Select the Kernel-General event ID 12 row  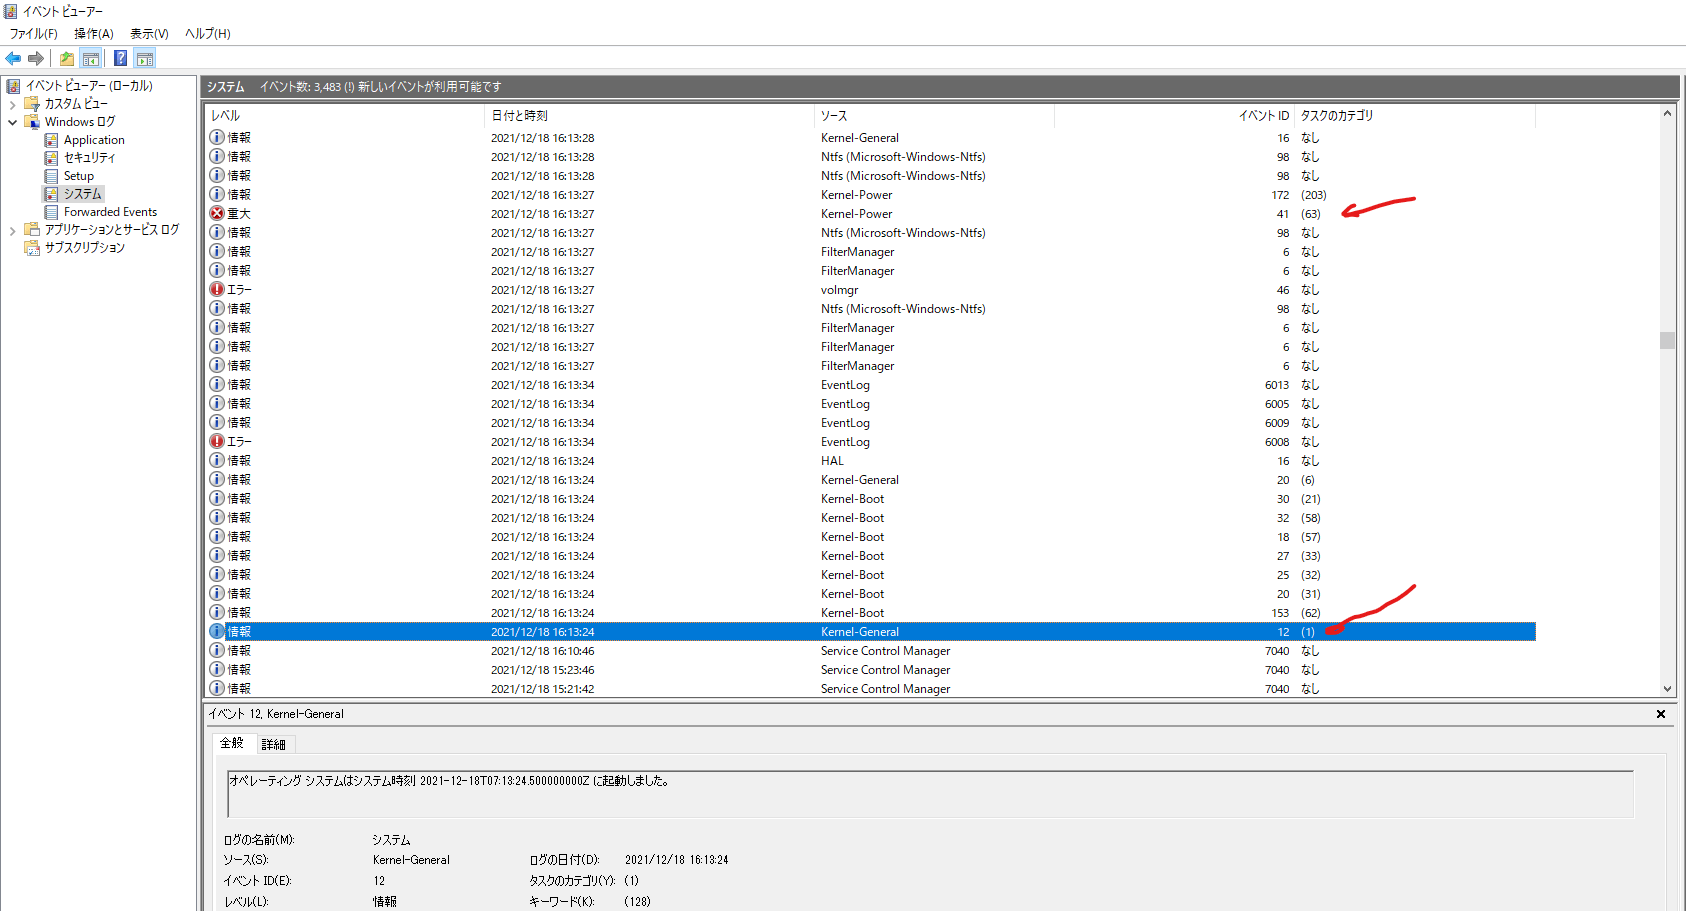(x=870, y=632)
